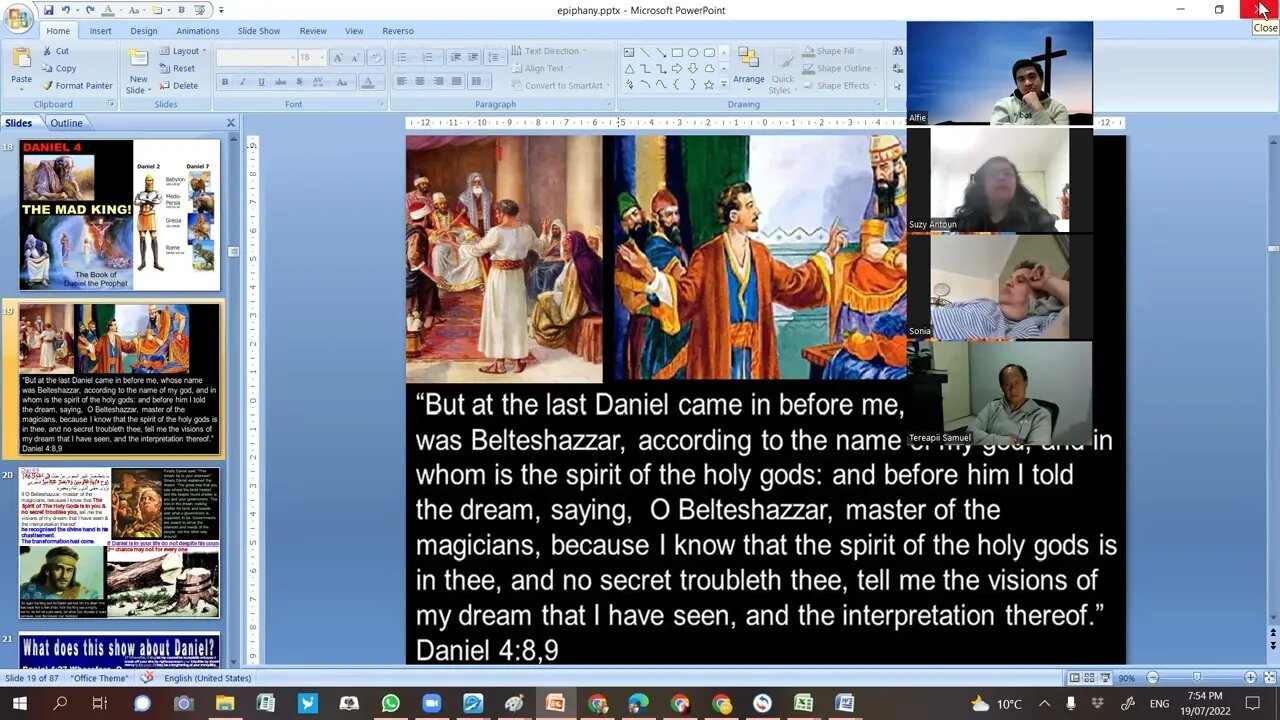
Task: Open the Review tab
Action: tap(313, 31)
